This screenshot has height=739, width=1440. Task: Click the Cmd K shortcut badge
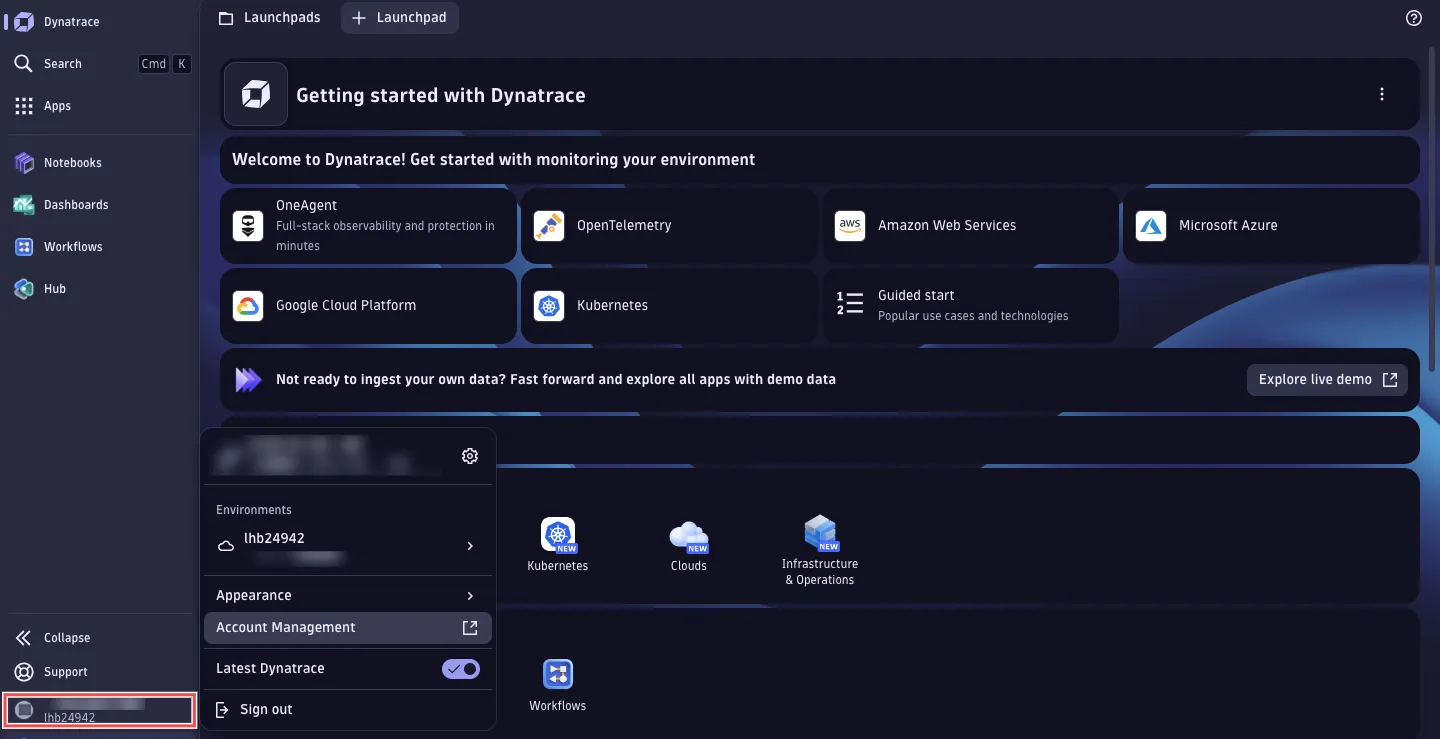click(164, 64)
